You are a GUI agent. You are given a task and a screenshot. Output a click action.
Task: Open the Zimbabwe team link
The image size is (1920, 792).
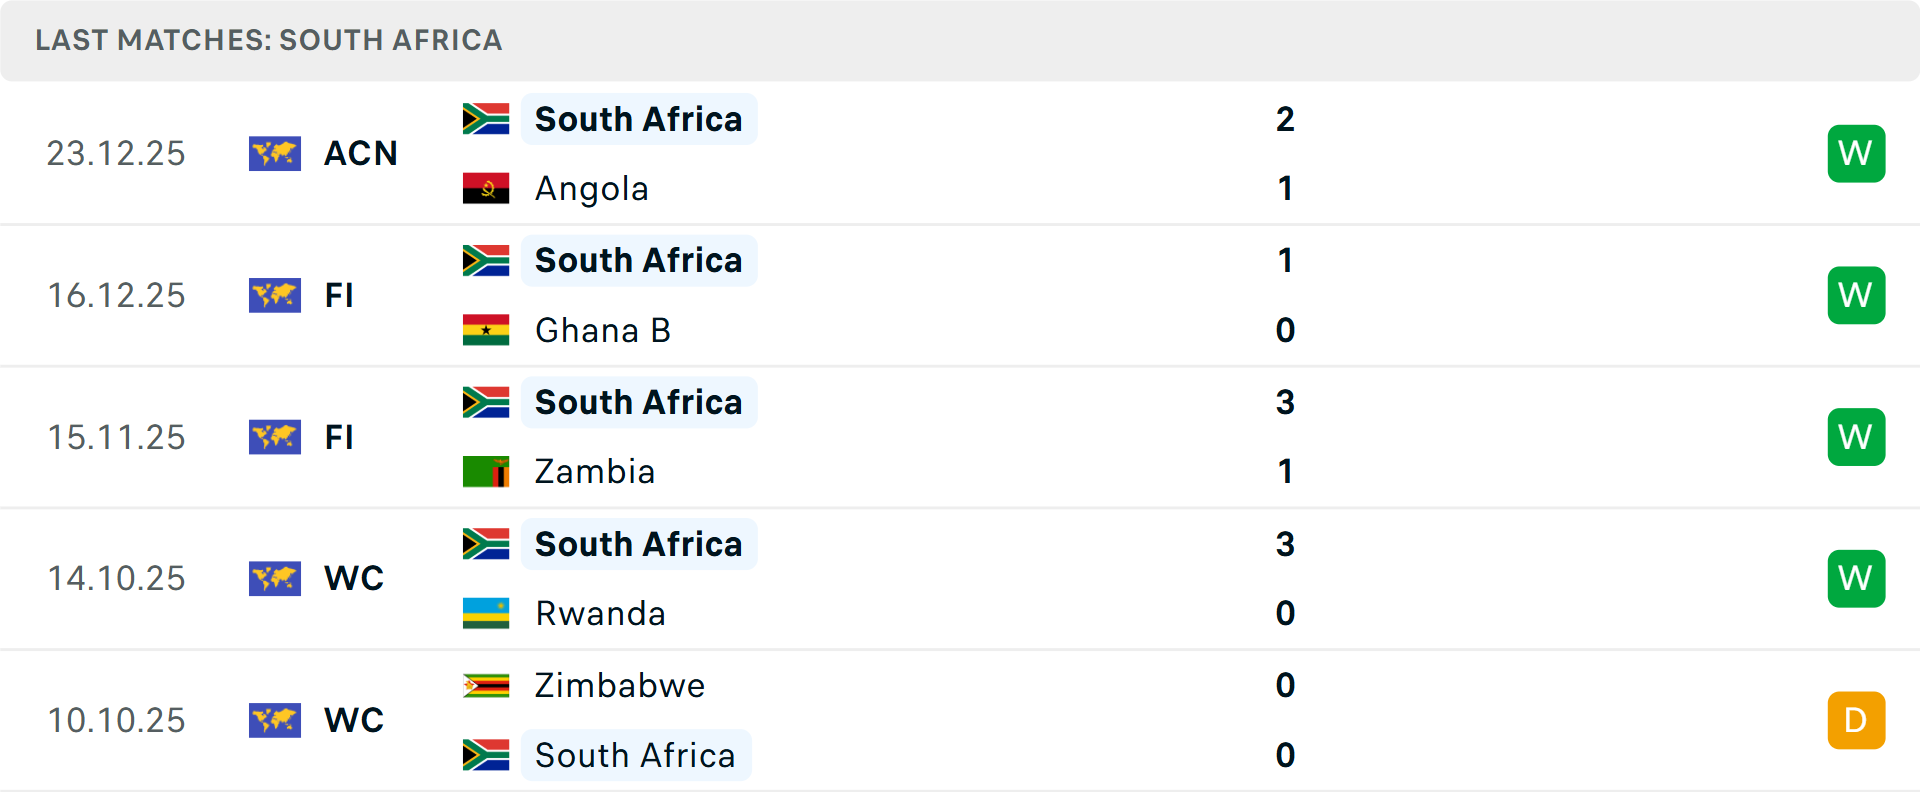point(619,685)
